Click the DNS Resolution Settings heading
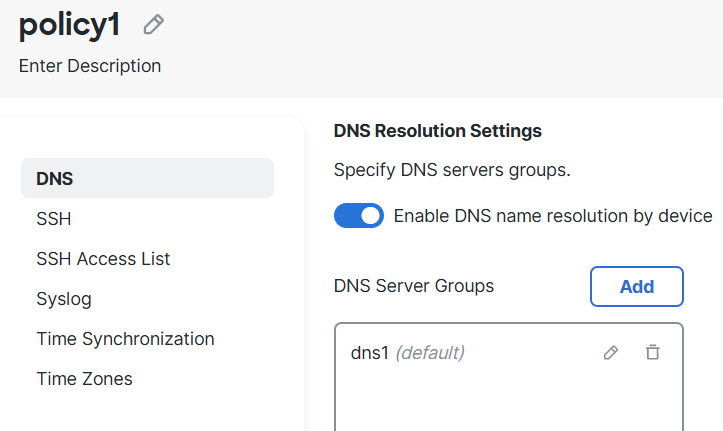Image resolution: width=723 pixels, height=431 pixels. (437, 131)
